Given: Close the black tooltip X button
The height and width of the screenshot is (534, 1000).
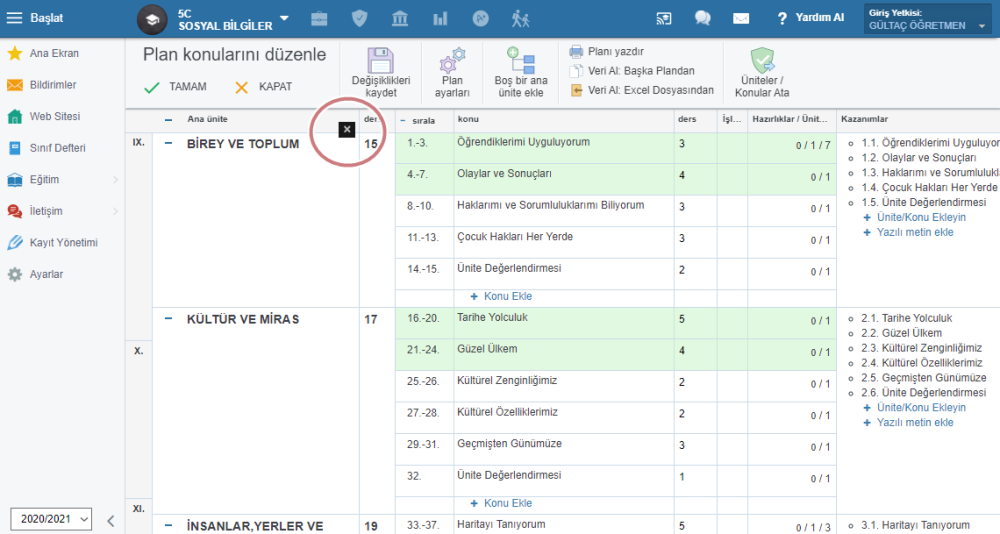Looking at the screenshot, I should 346,129.
